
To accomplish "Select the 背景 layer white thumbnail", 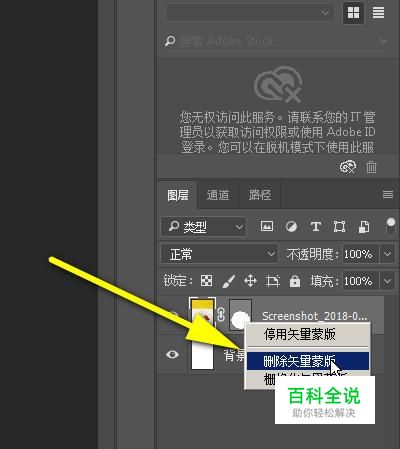I will 202,354.
